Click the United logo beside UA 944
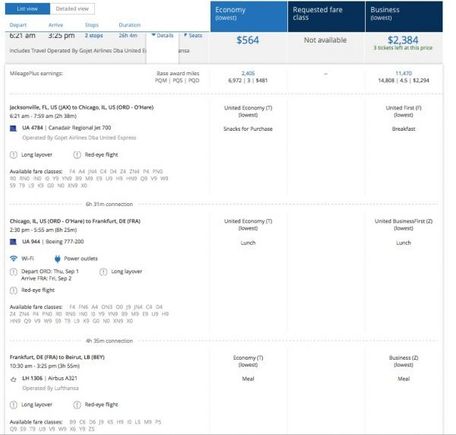Image resolution: width=456 pixels, height=435 pixels. pyautogui.click(x=13, y=242)
